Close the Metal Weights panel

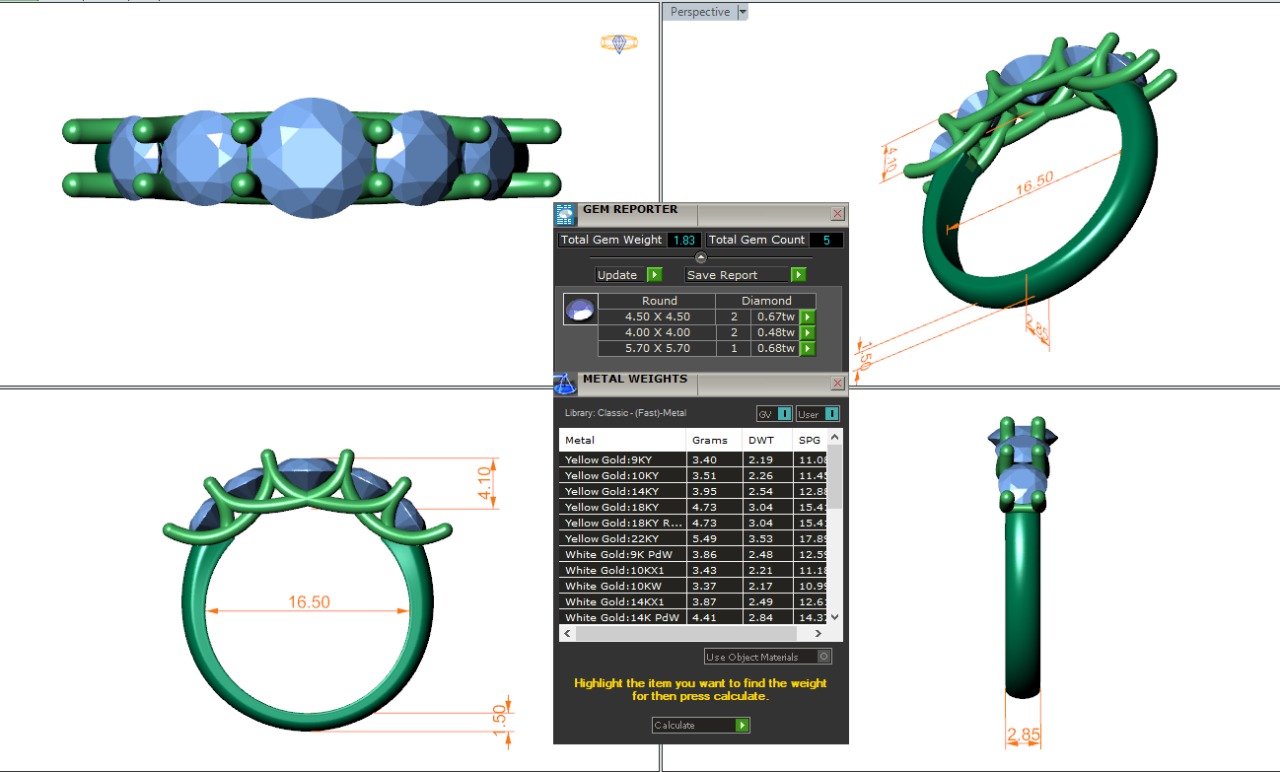coord(838,384)
